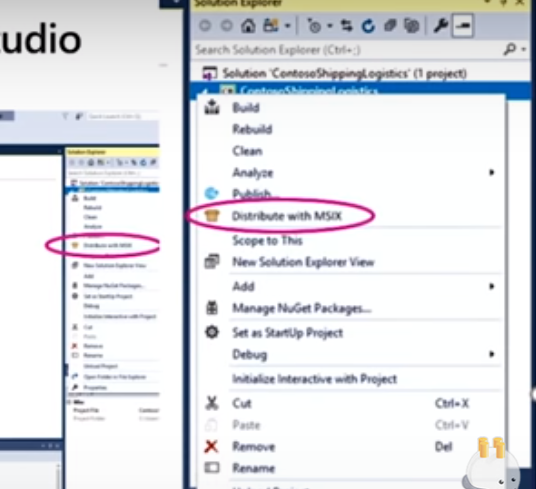
Task: Select the Solution 'ContosoShippingLogistics' node
Action: click(345, 73)
